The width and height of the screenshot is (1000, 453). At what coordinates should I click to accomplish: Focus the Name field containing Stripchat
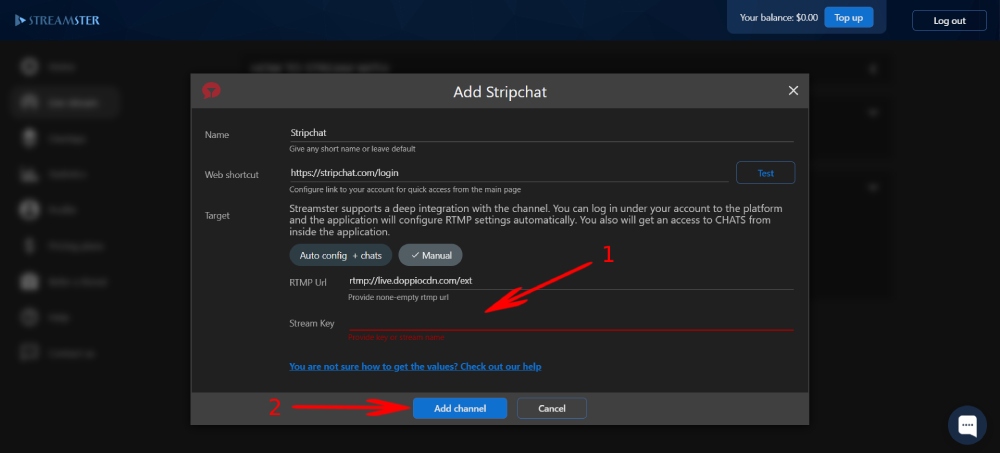pyautogui.click(x=541, y=133)
